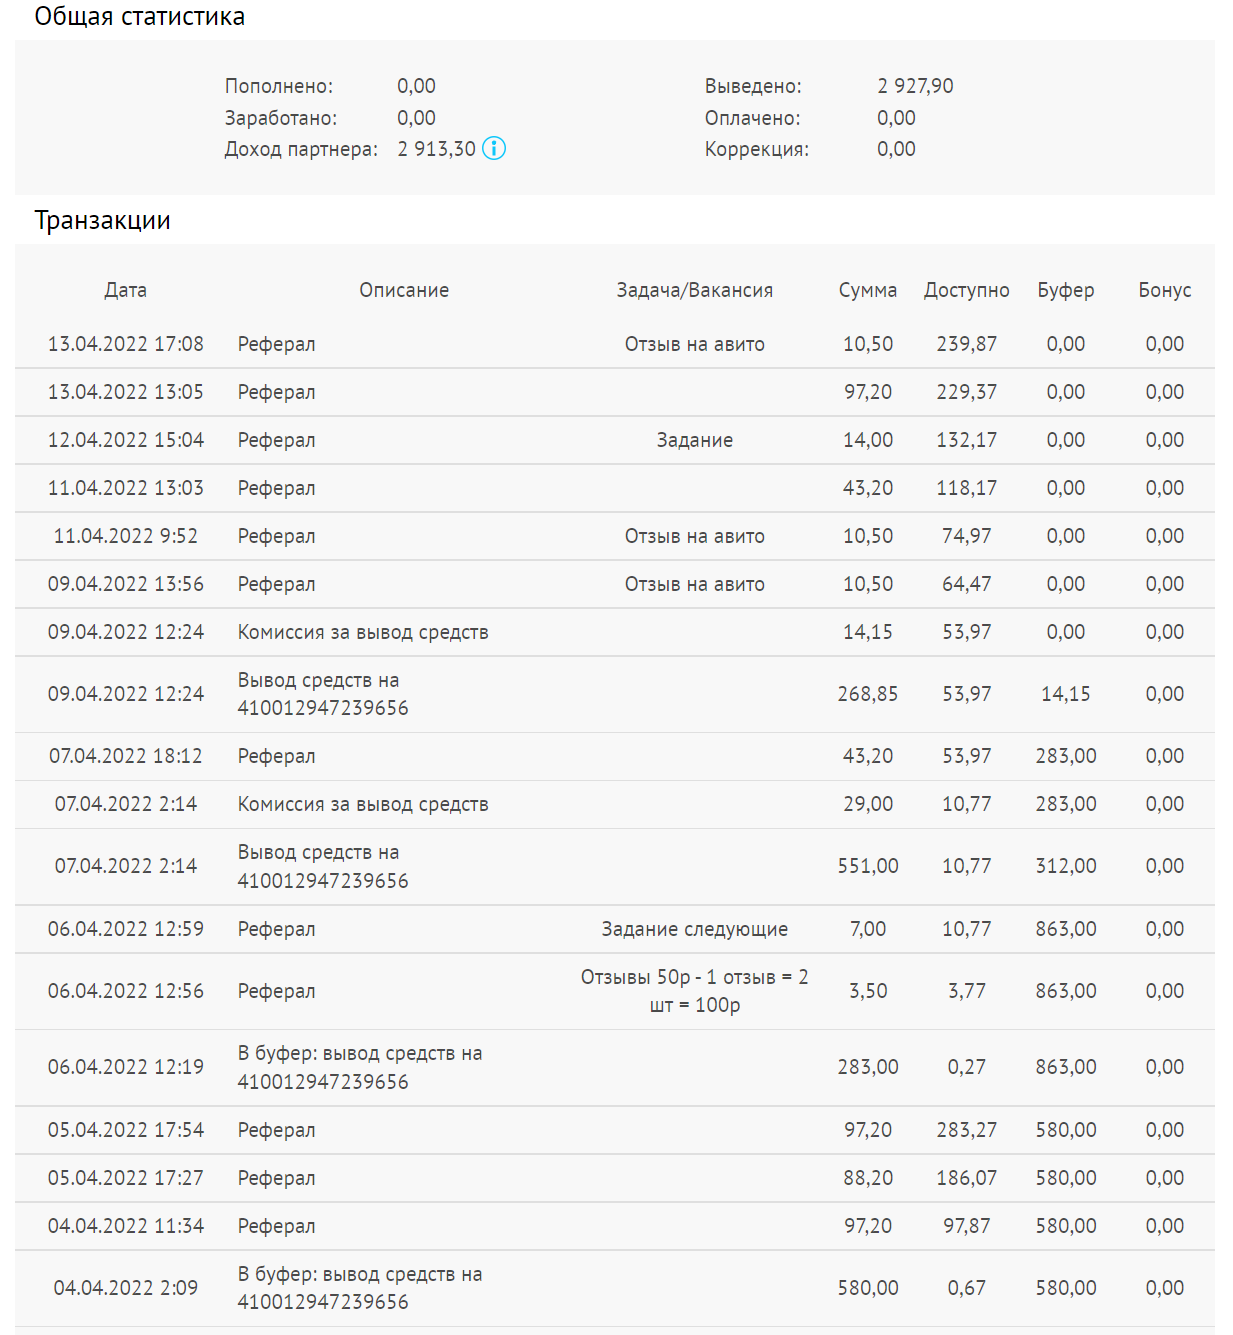The height and width of the screenshot is (1335, 1233).
Task: Click the 'Сумма' column header
Action: point(867,290)
